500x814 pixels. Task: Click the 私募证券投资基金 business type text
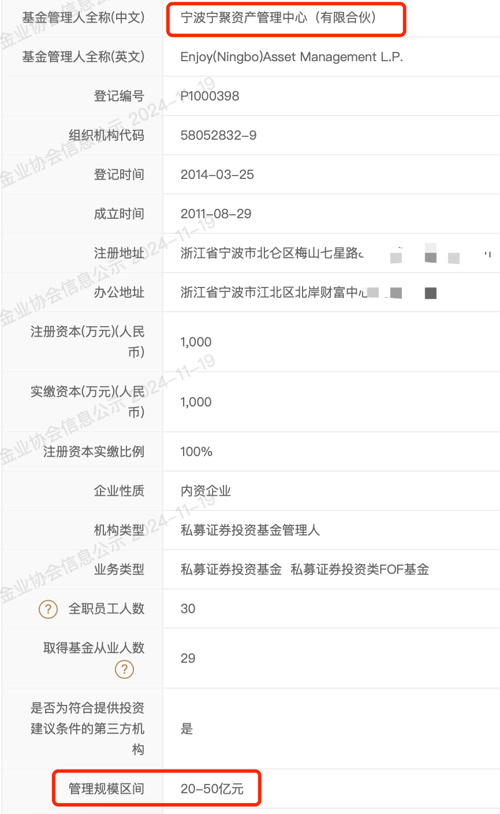point(231,569)
